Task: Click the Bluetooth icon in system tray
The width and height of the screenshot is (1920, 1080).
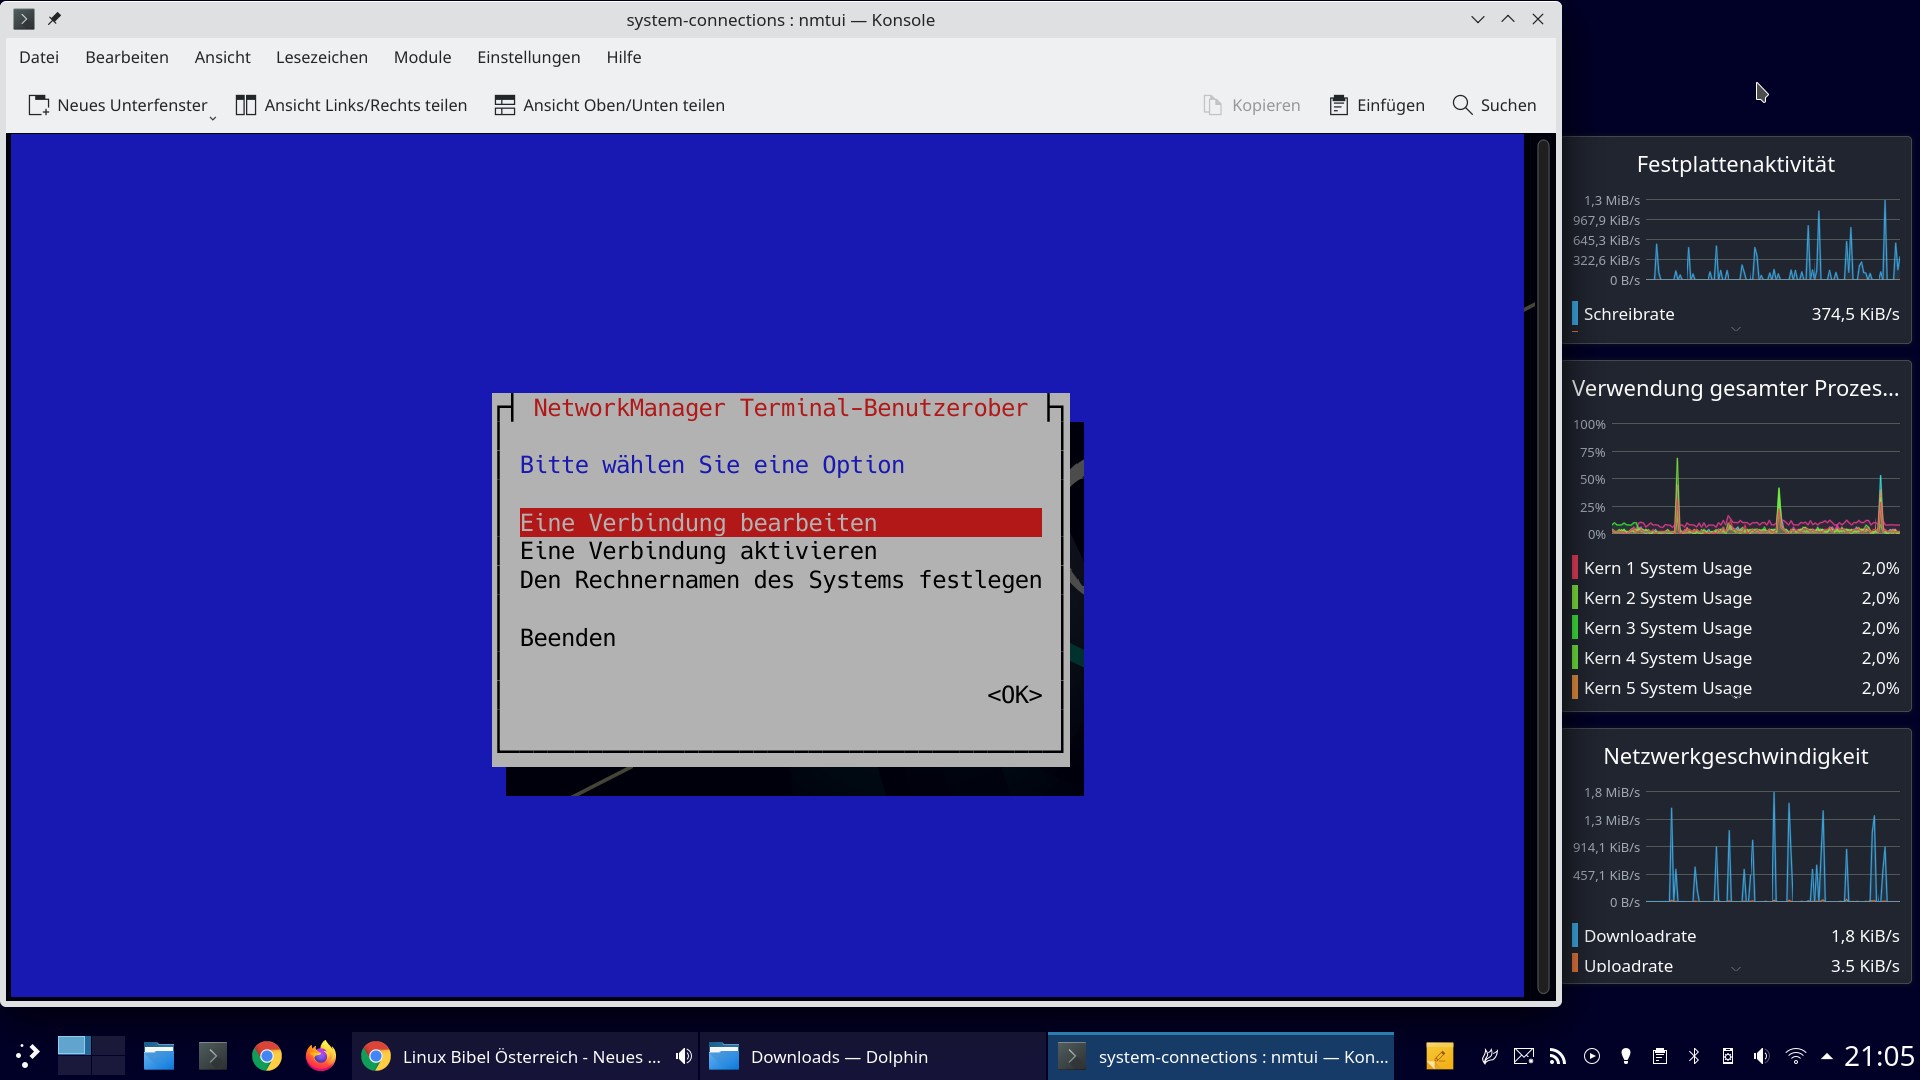Action: click(1694, 1056)
